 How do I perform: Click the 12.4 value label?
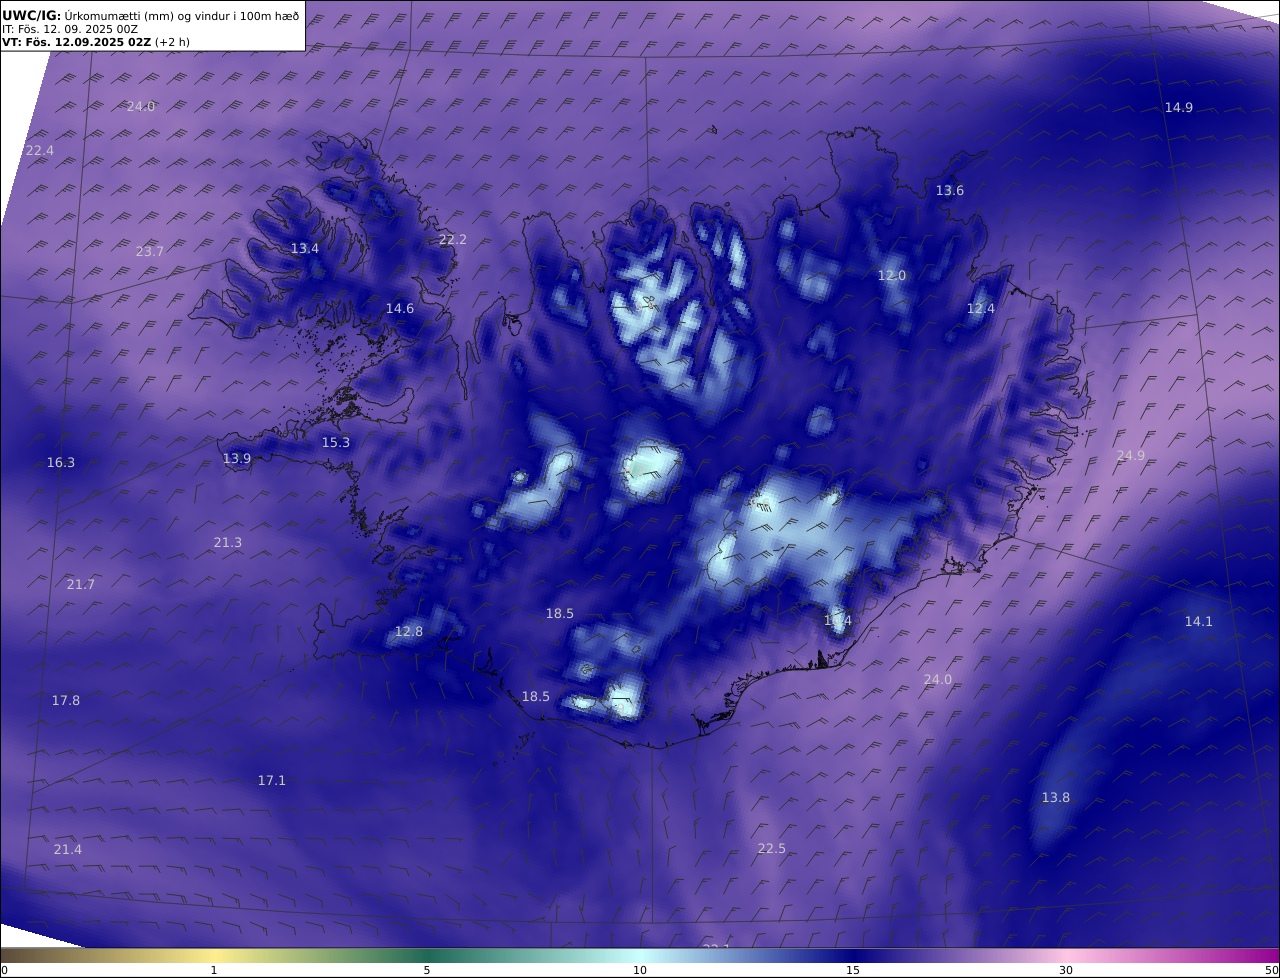[981, 308]
